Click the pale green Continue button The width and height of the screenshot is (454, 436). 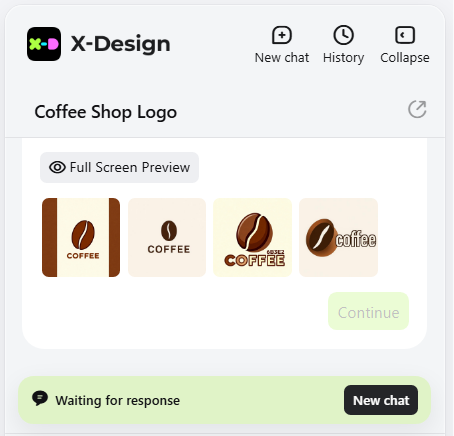pos(369,311)
